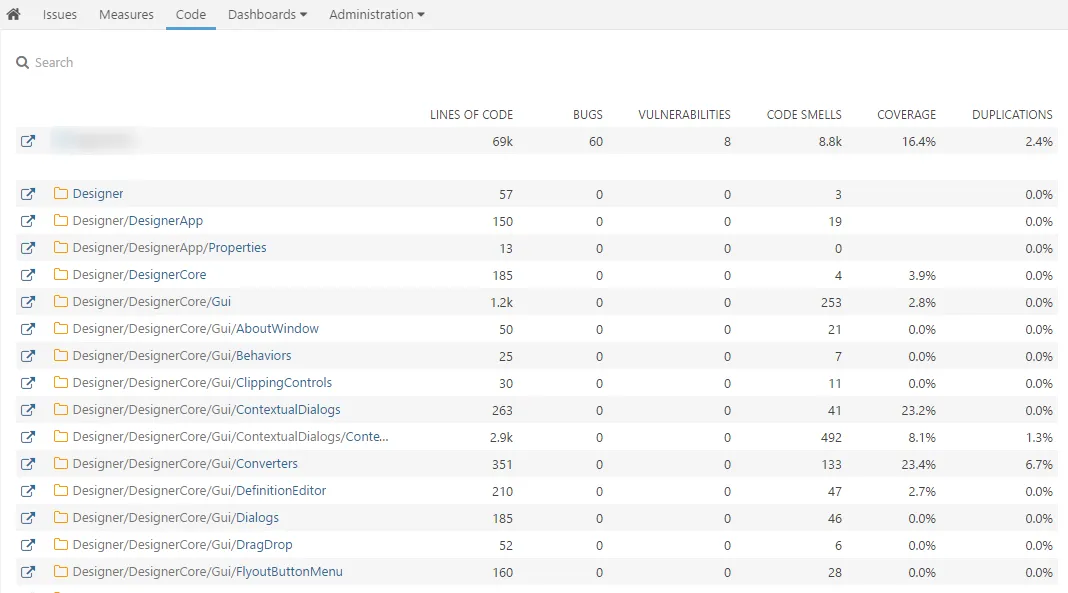
Task: Click 1.3% duplications in ContextualDialogs/Conte... row
Action: click(1039, 438)
